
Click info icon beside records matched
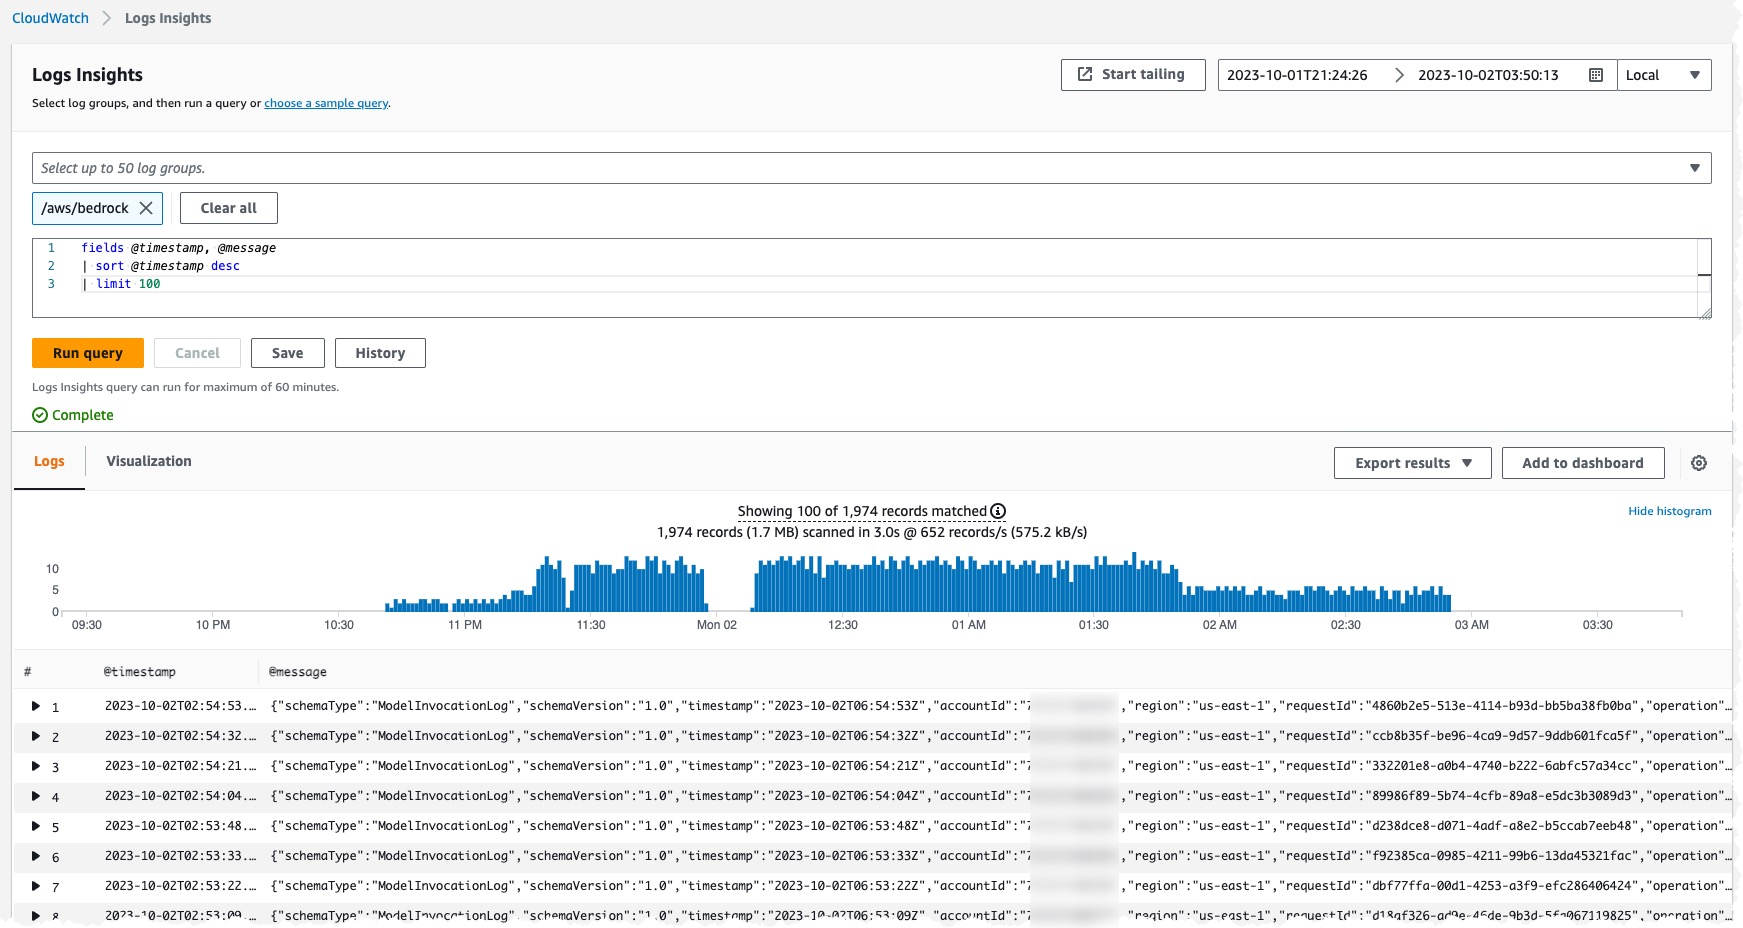pyautogui.click(x=998, y=511)
